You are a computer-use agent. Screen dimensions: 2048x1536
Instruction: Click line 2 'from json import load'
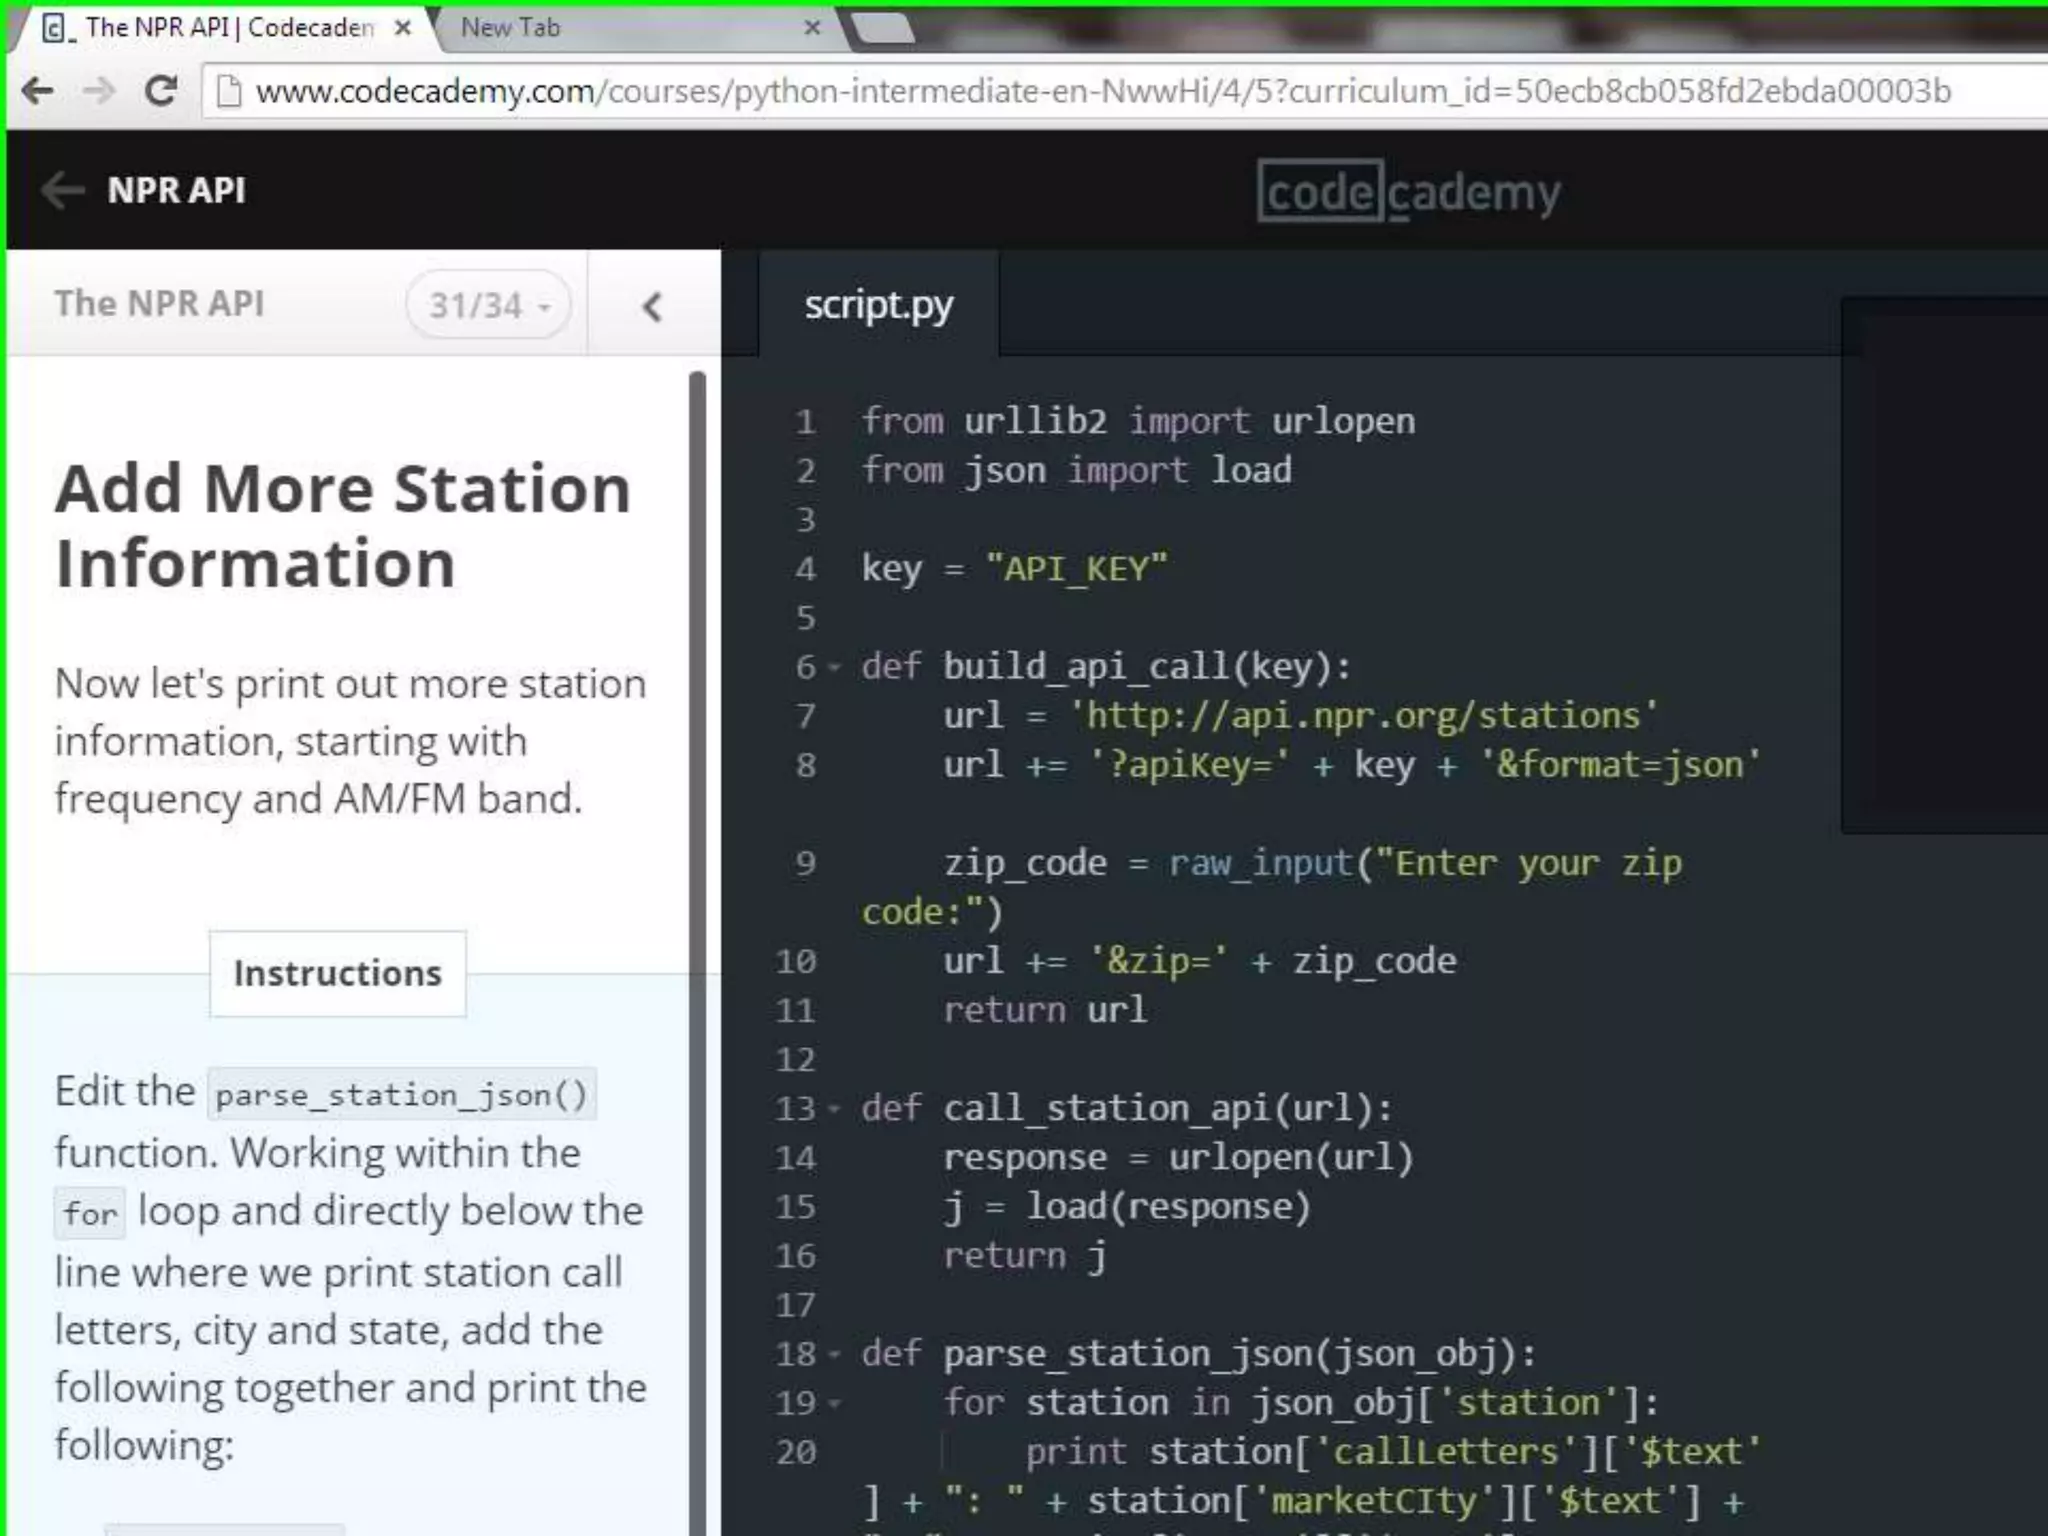click(1077, 470)
